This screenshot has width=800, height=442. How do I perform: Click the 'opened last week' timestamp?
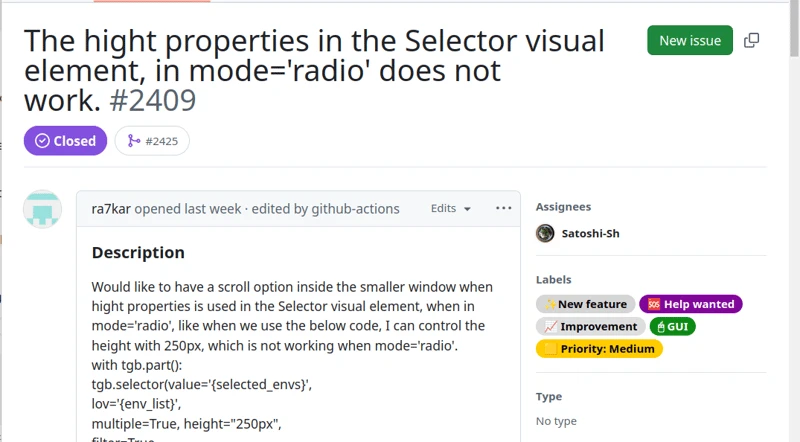(x=188, y=209)
